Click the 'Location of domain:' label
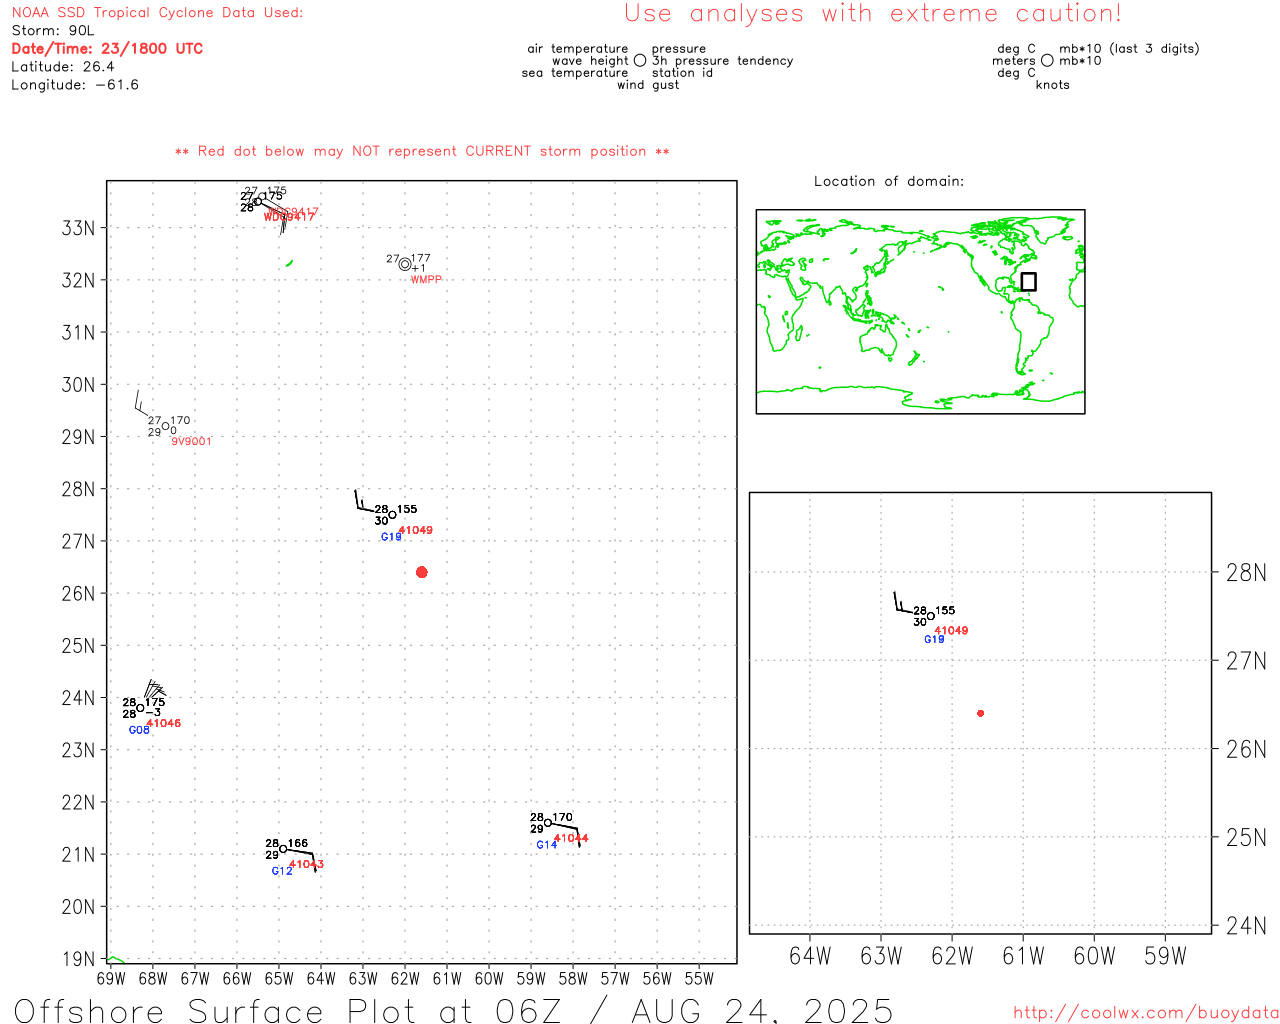This screenshot has height=1024, width=1280. click(x=889, y=181)
